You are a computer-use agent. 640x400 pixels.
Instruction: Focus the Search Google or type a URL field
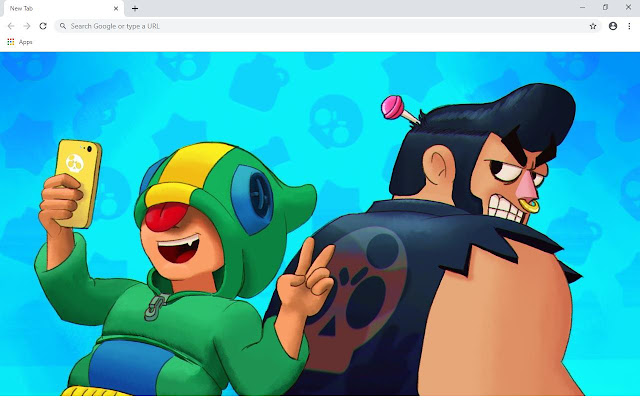[328, 26]
